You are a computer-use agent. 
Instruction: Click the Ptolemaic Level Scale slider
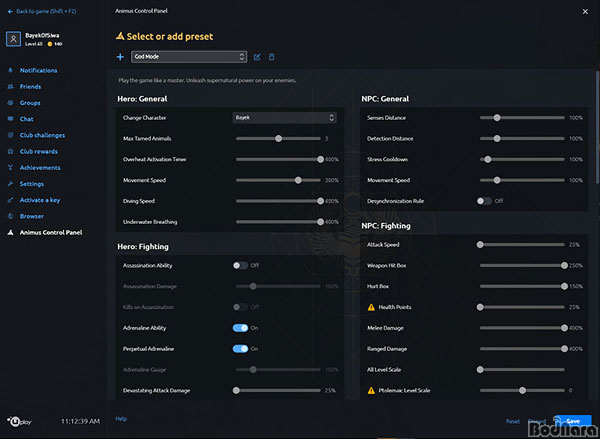pos(522,390)
